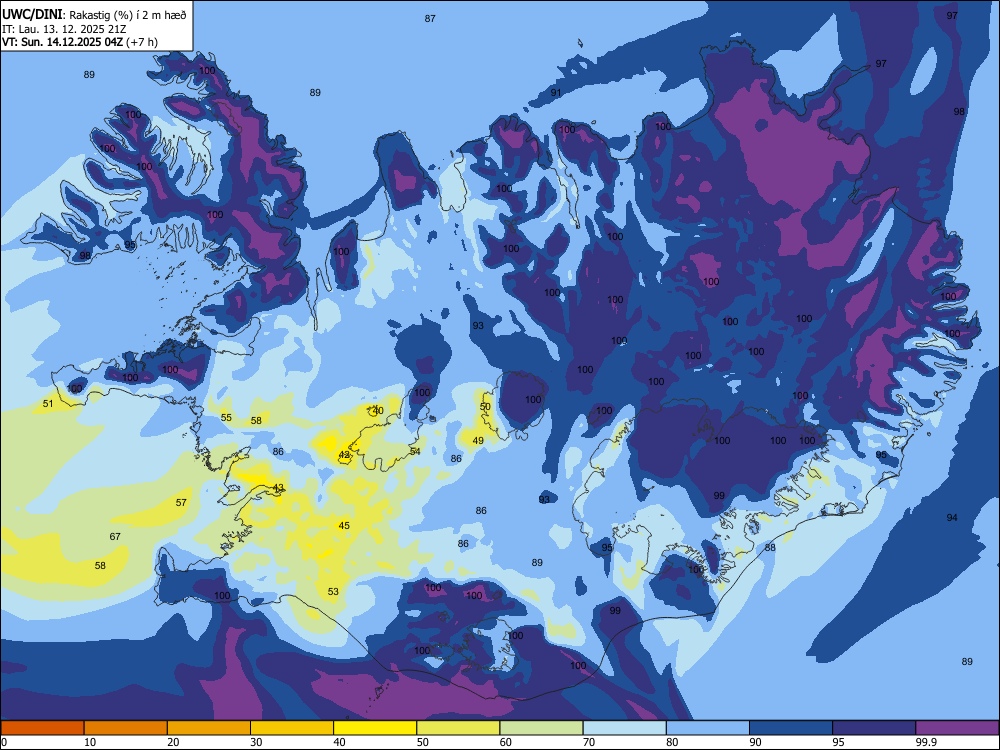Image resolution: width=1000 pixels, height=750 pixels.
Task: Click the amber 20–30 legend swatch
Action: click(209, 728)
